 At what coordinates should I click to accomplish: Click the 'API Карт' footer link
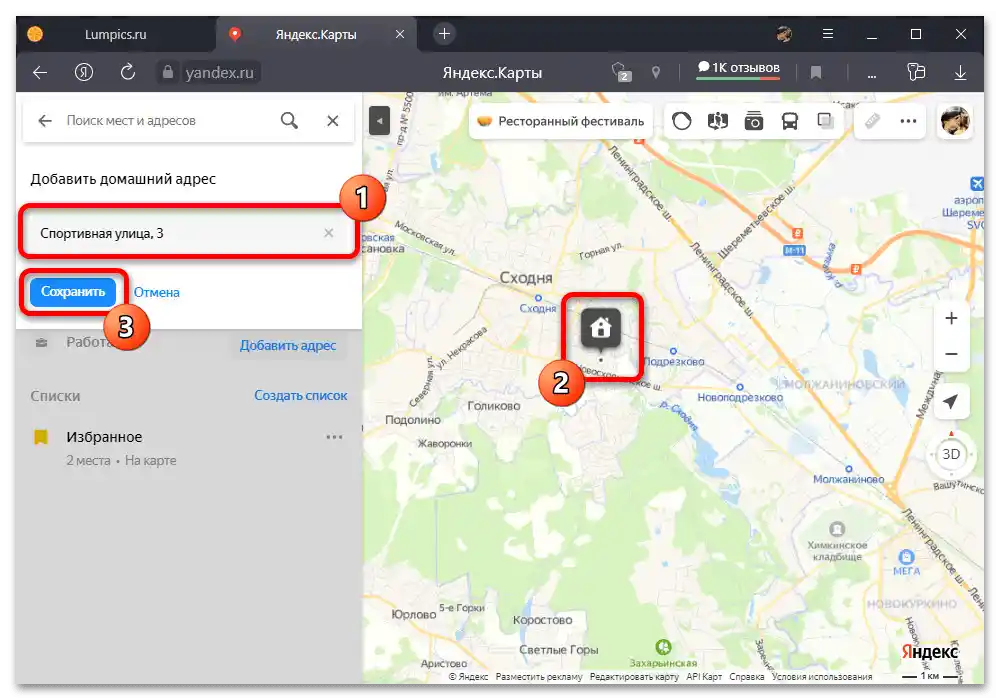click(x=704, y=676)
